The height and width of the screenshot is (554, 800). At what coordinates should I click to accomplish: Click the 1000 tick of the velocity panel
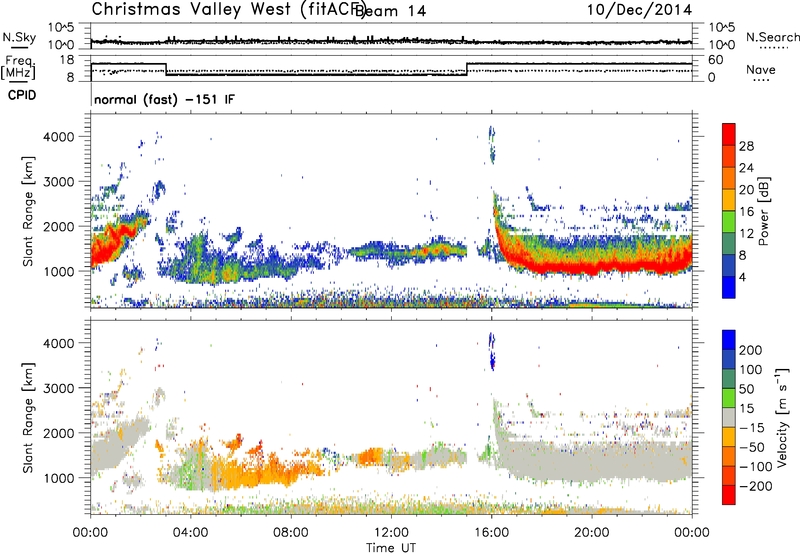[59, 478]
